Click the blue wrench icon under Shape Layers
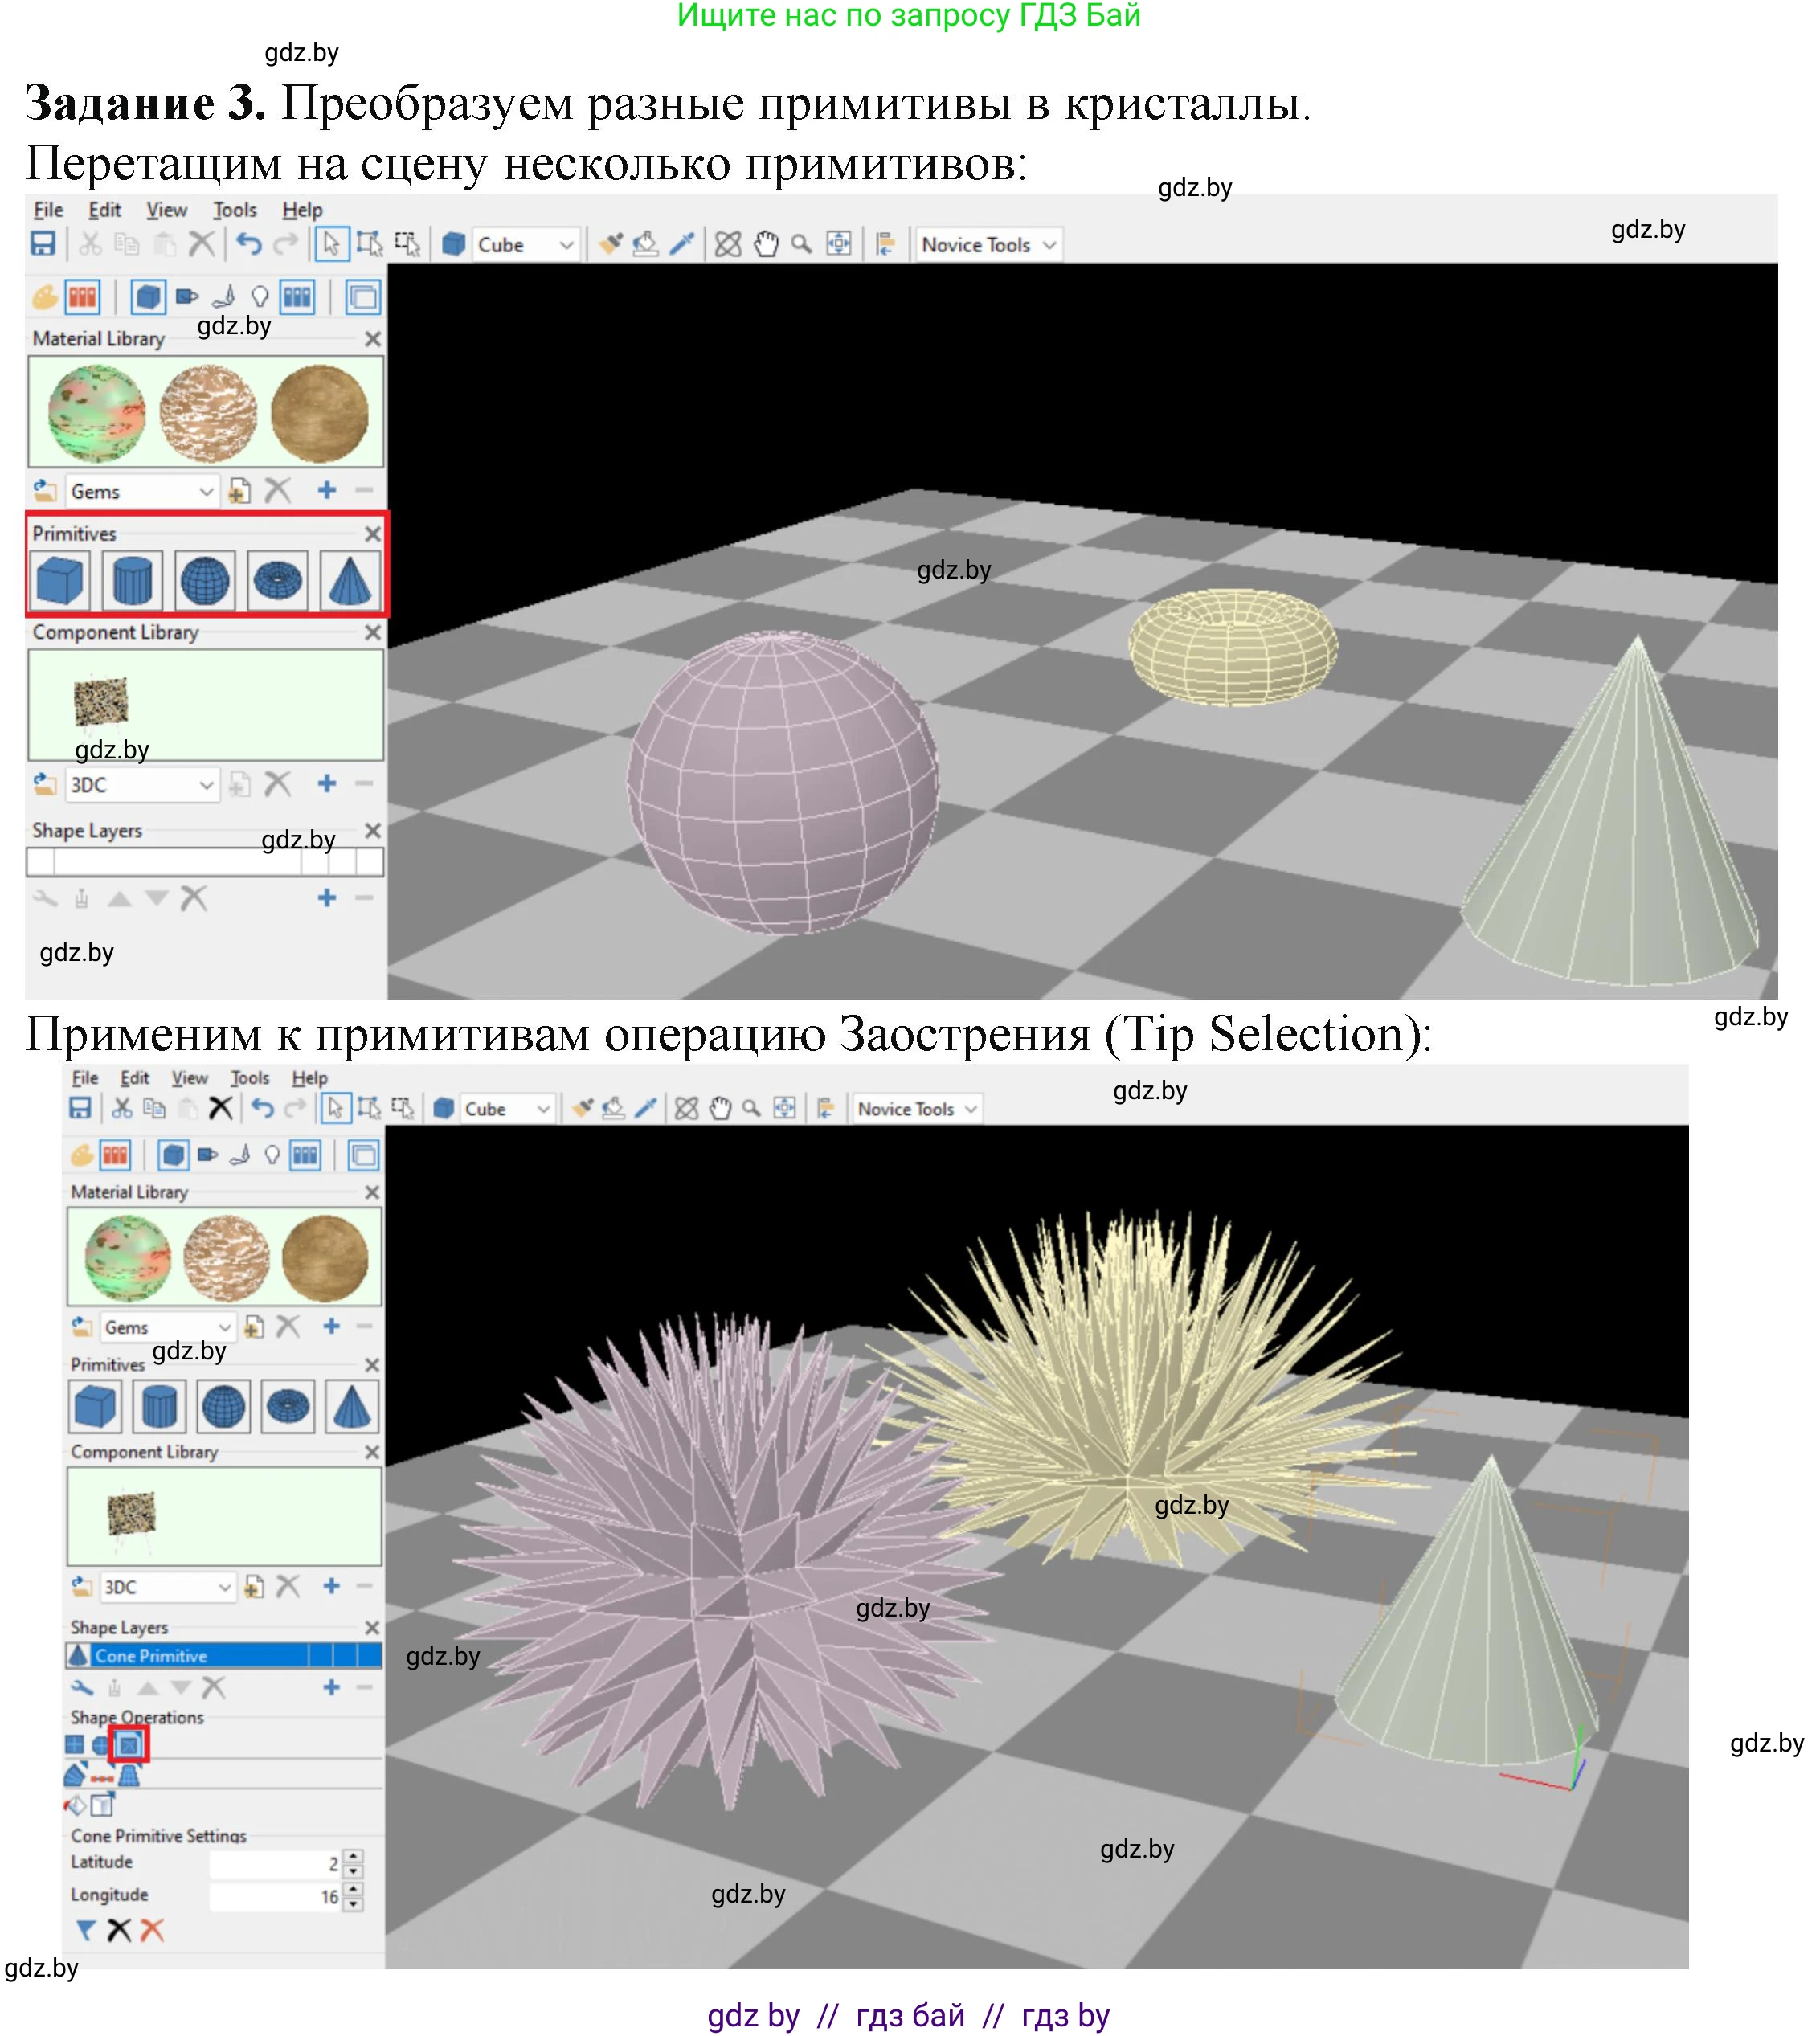 [x=82, y=1688]
